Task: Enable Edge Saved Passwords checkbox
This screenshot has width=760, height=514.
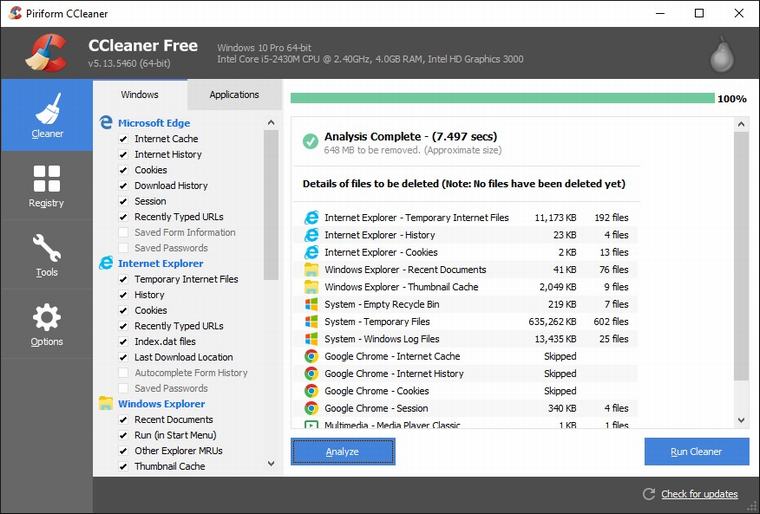Action: pos(124,248)
